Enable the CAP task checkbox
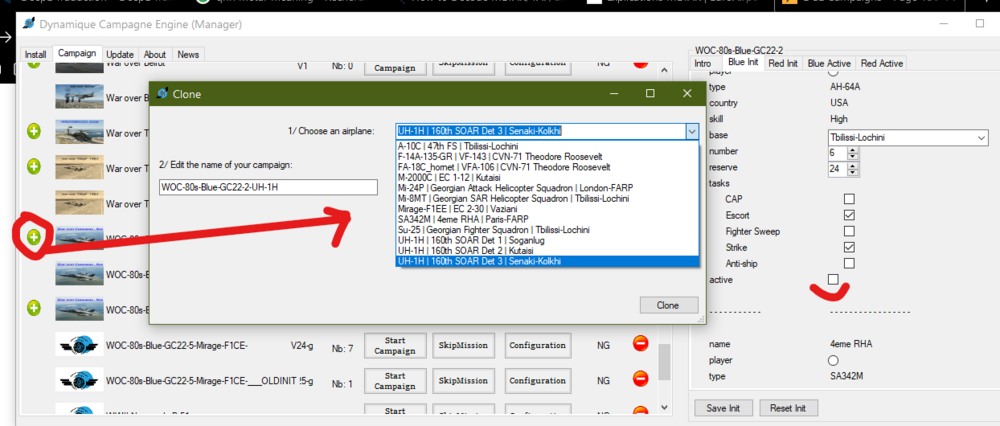This screenshot has width=1000, height=426. click(849, 199)
